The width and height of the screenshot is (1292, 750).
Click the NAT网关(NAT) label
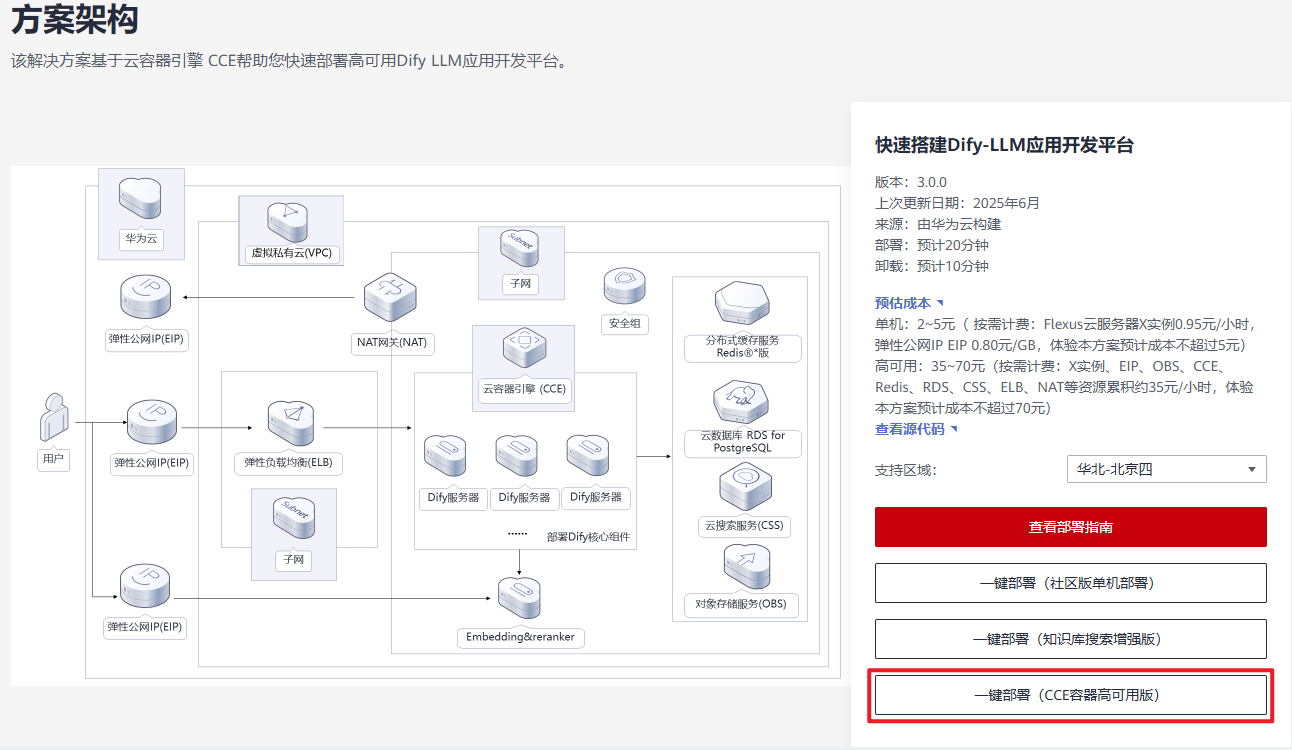pos(391,342)
